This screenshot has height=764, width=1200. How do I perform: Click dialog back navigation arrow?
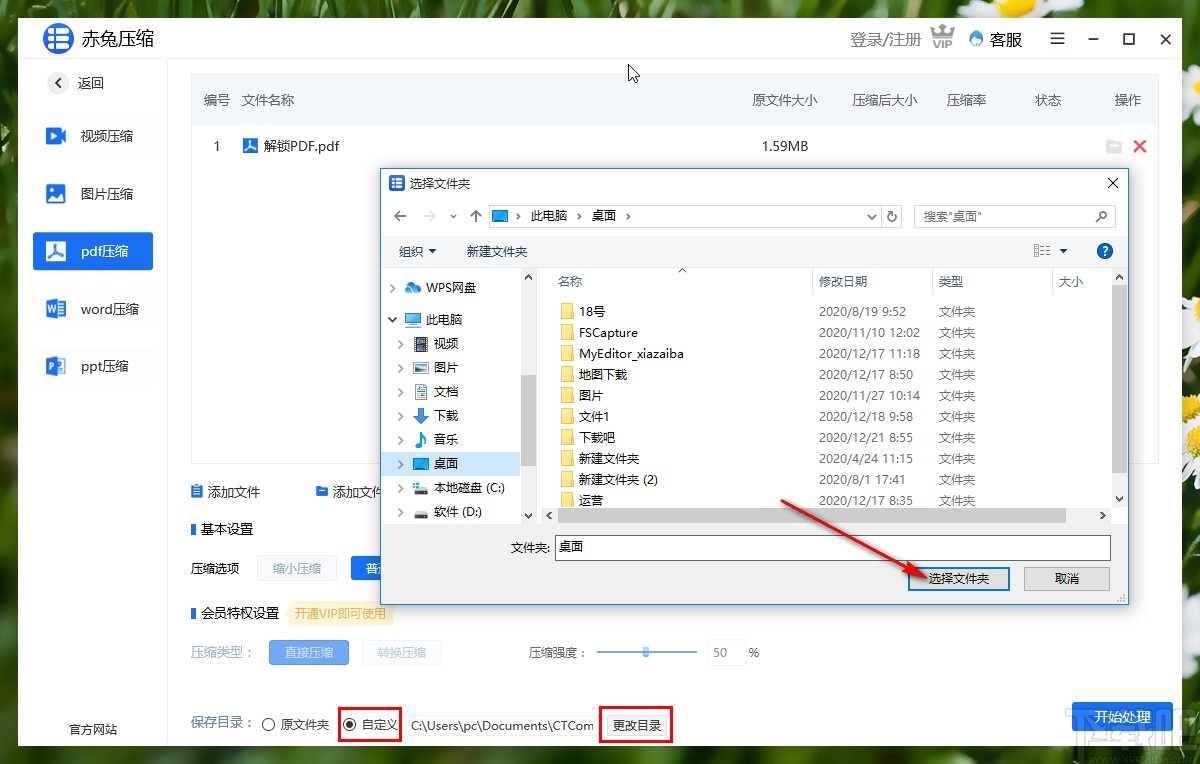pyautogui.click(x=401, y=216)
